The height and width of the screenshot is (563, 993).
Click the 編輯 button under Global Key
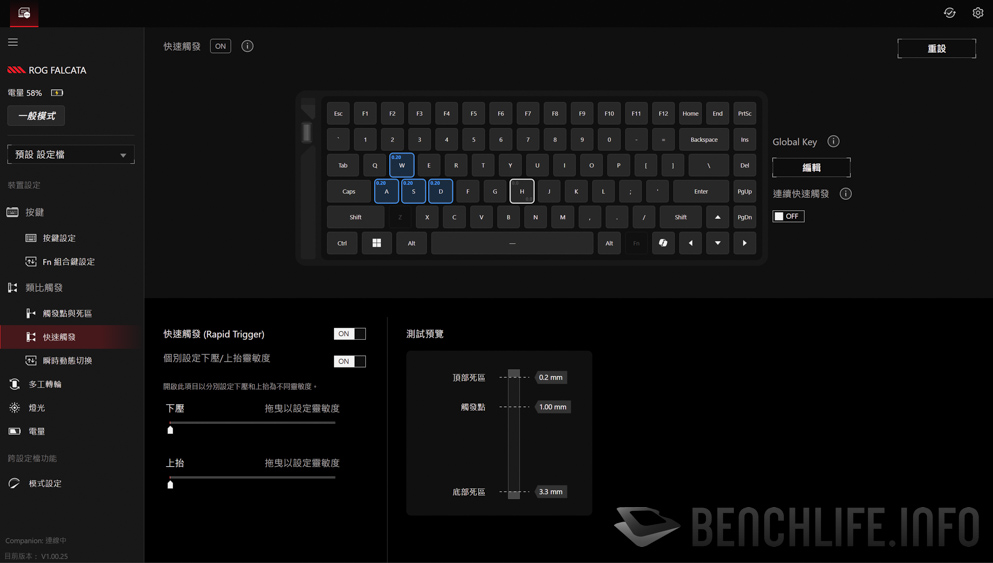tap(811, 168)
